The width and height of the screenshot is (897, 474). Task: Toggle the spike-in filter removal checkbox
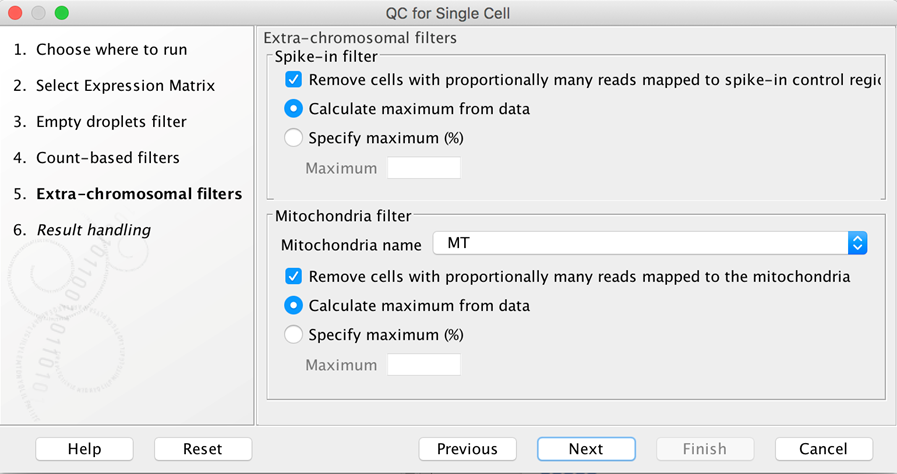coord(294,80)
